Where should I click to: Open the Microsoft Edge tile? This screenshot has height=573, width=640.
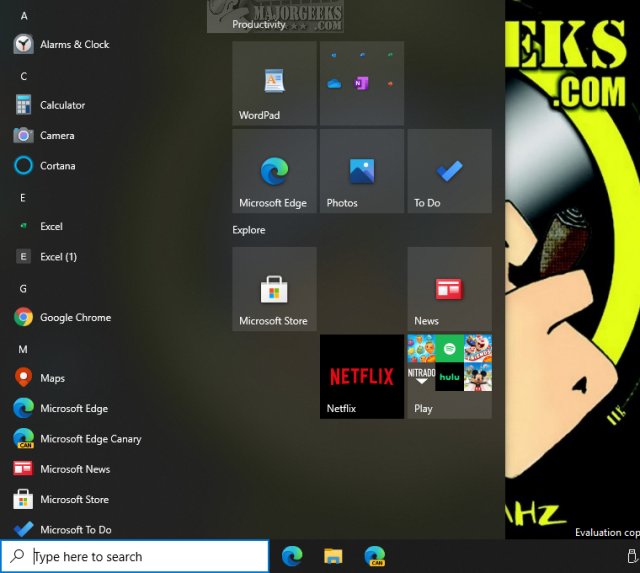click(274, 171)
